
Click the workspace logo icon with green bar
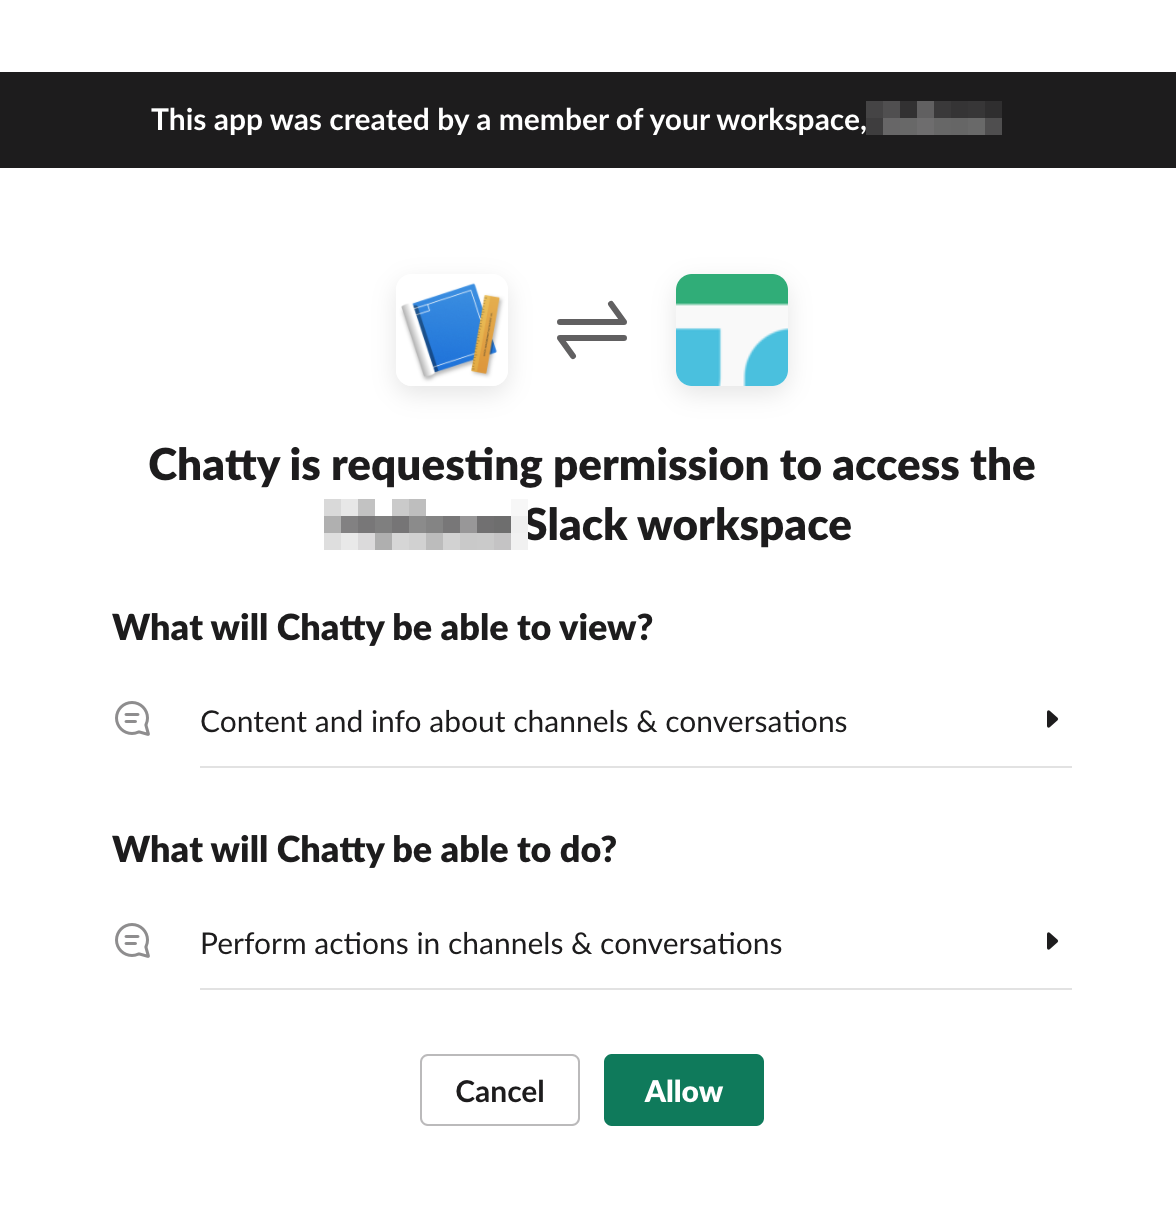point(732,330)
